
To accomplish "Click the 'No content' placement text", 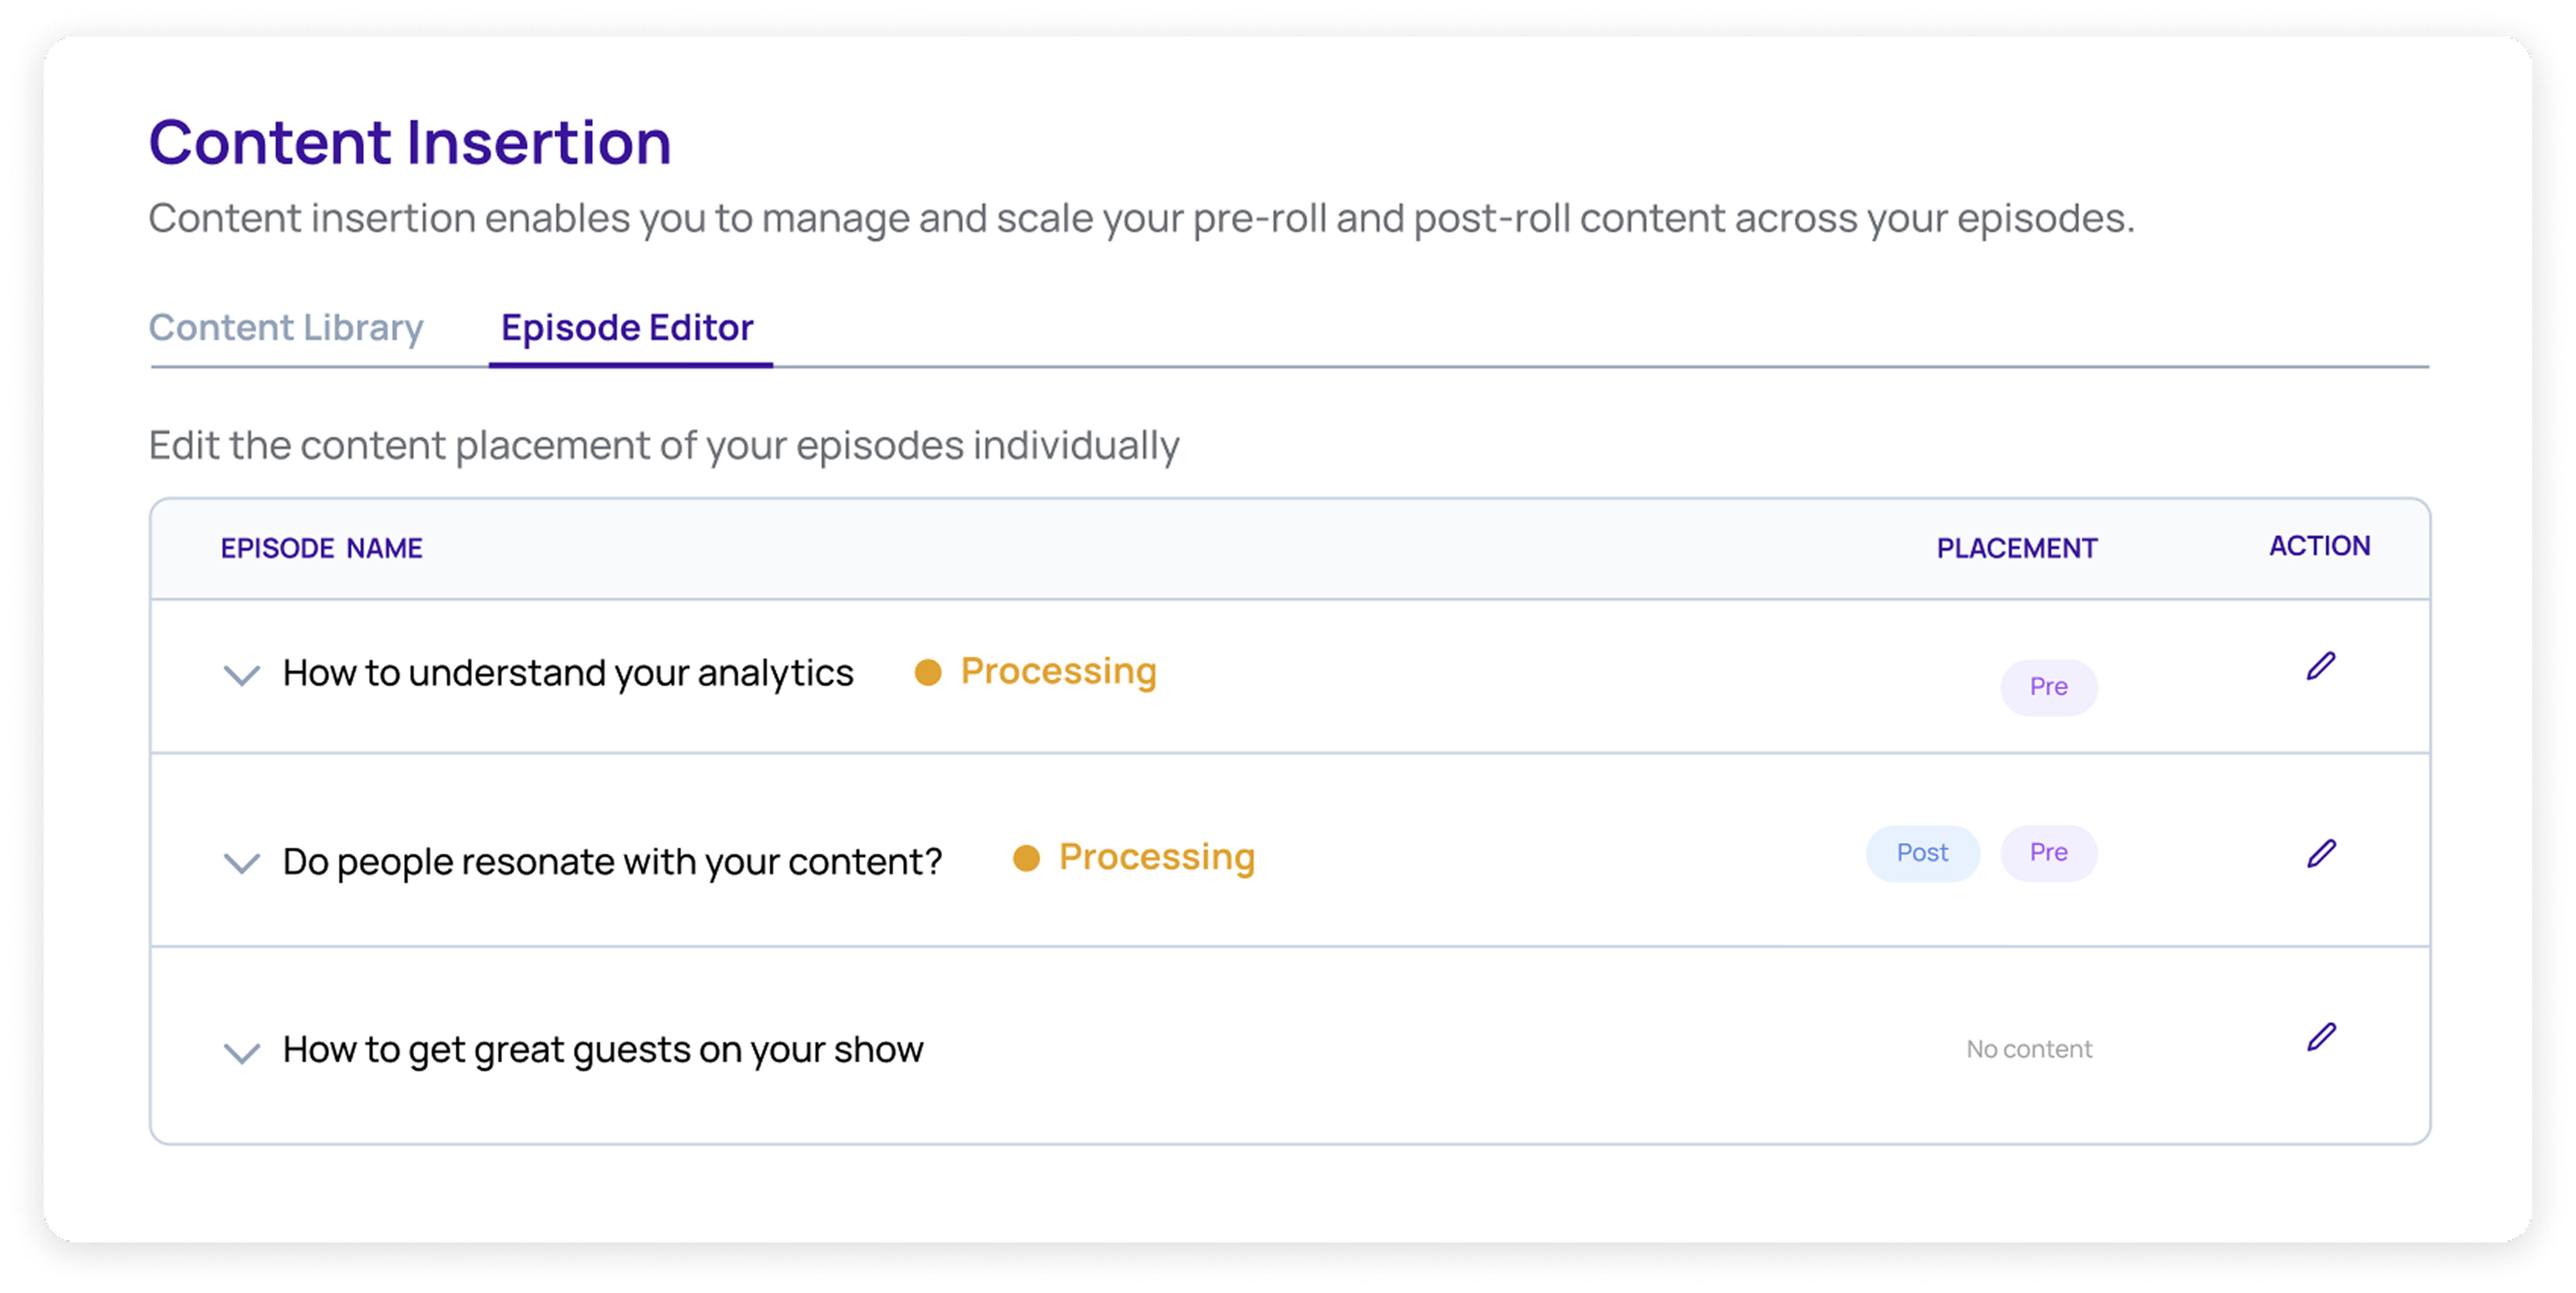I will tap(2029, 1049).
